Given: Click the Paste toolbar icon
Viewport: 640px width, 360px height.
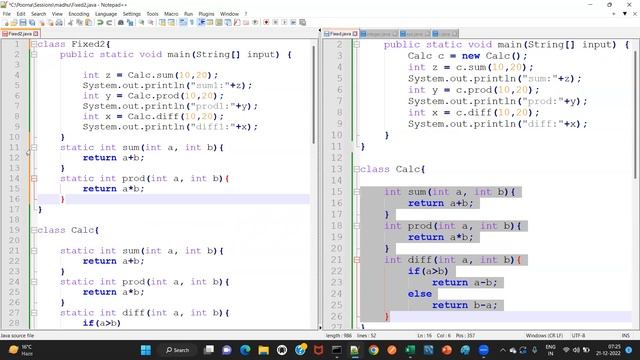Looking at the screenshot, I should 88,22.
